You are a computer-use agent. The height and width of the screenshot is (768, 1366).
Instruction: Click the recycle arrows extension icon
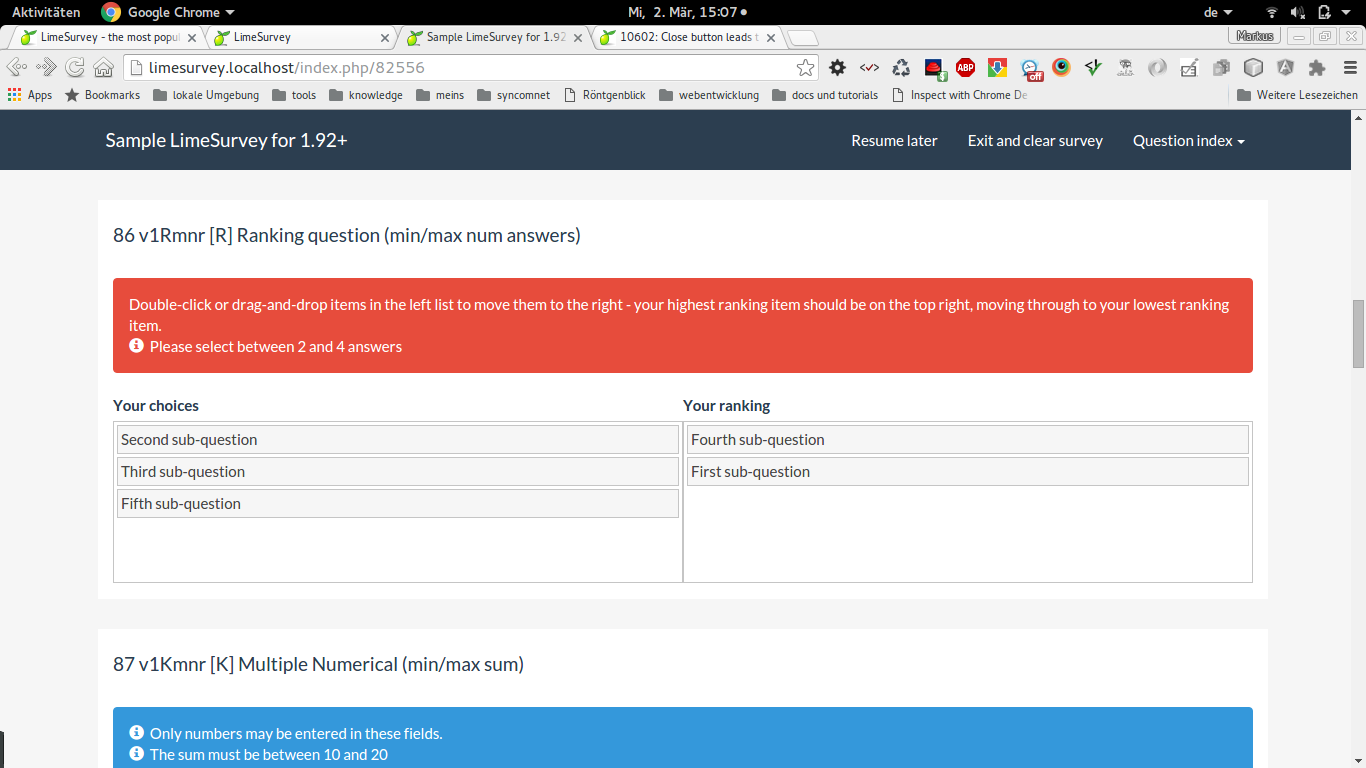point(901,67)
